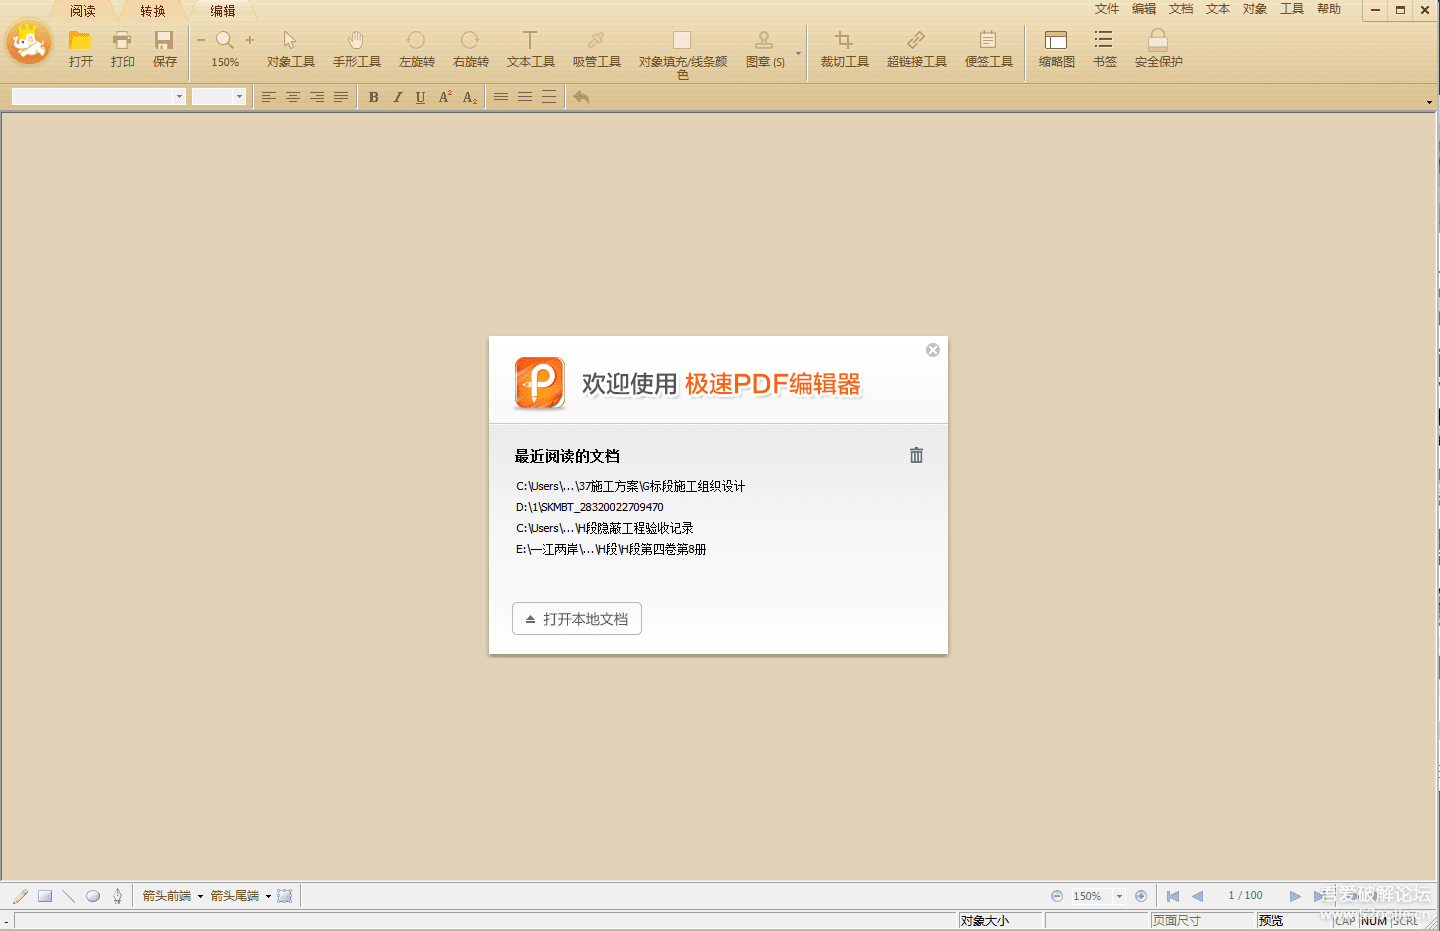
Task: Activate the Hyperlink tool
Action: pos(916,41)
